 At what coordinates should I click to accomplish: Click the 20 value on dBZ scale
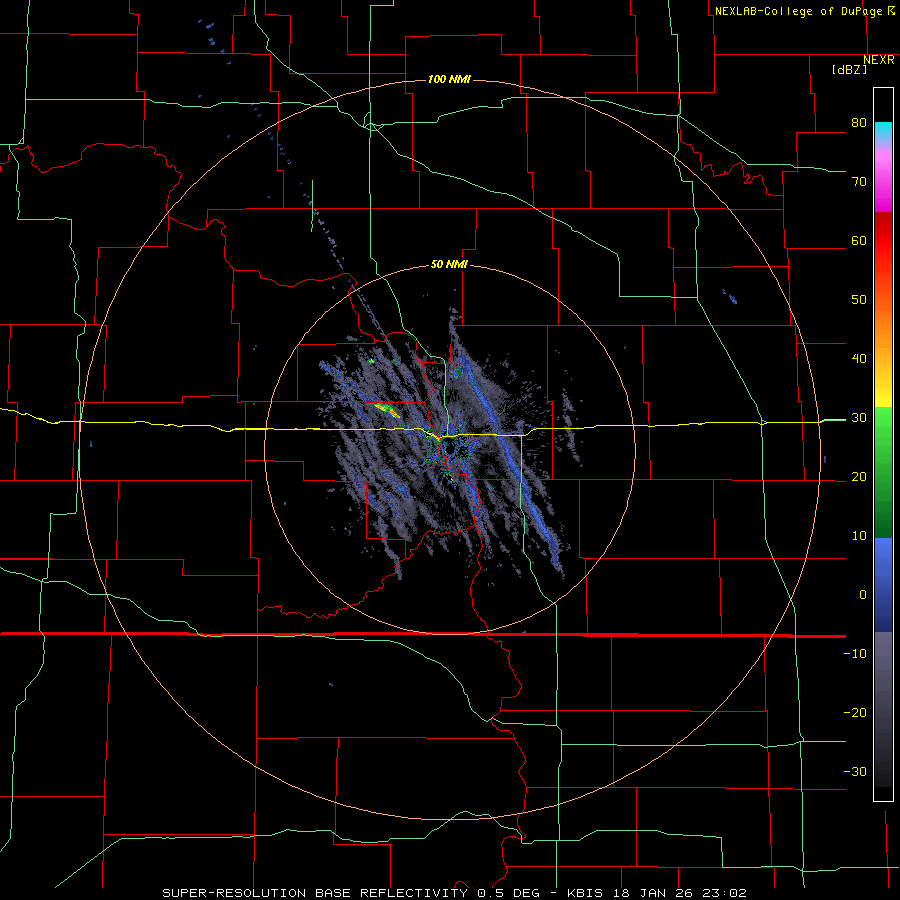(859, 477)
